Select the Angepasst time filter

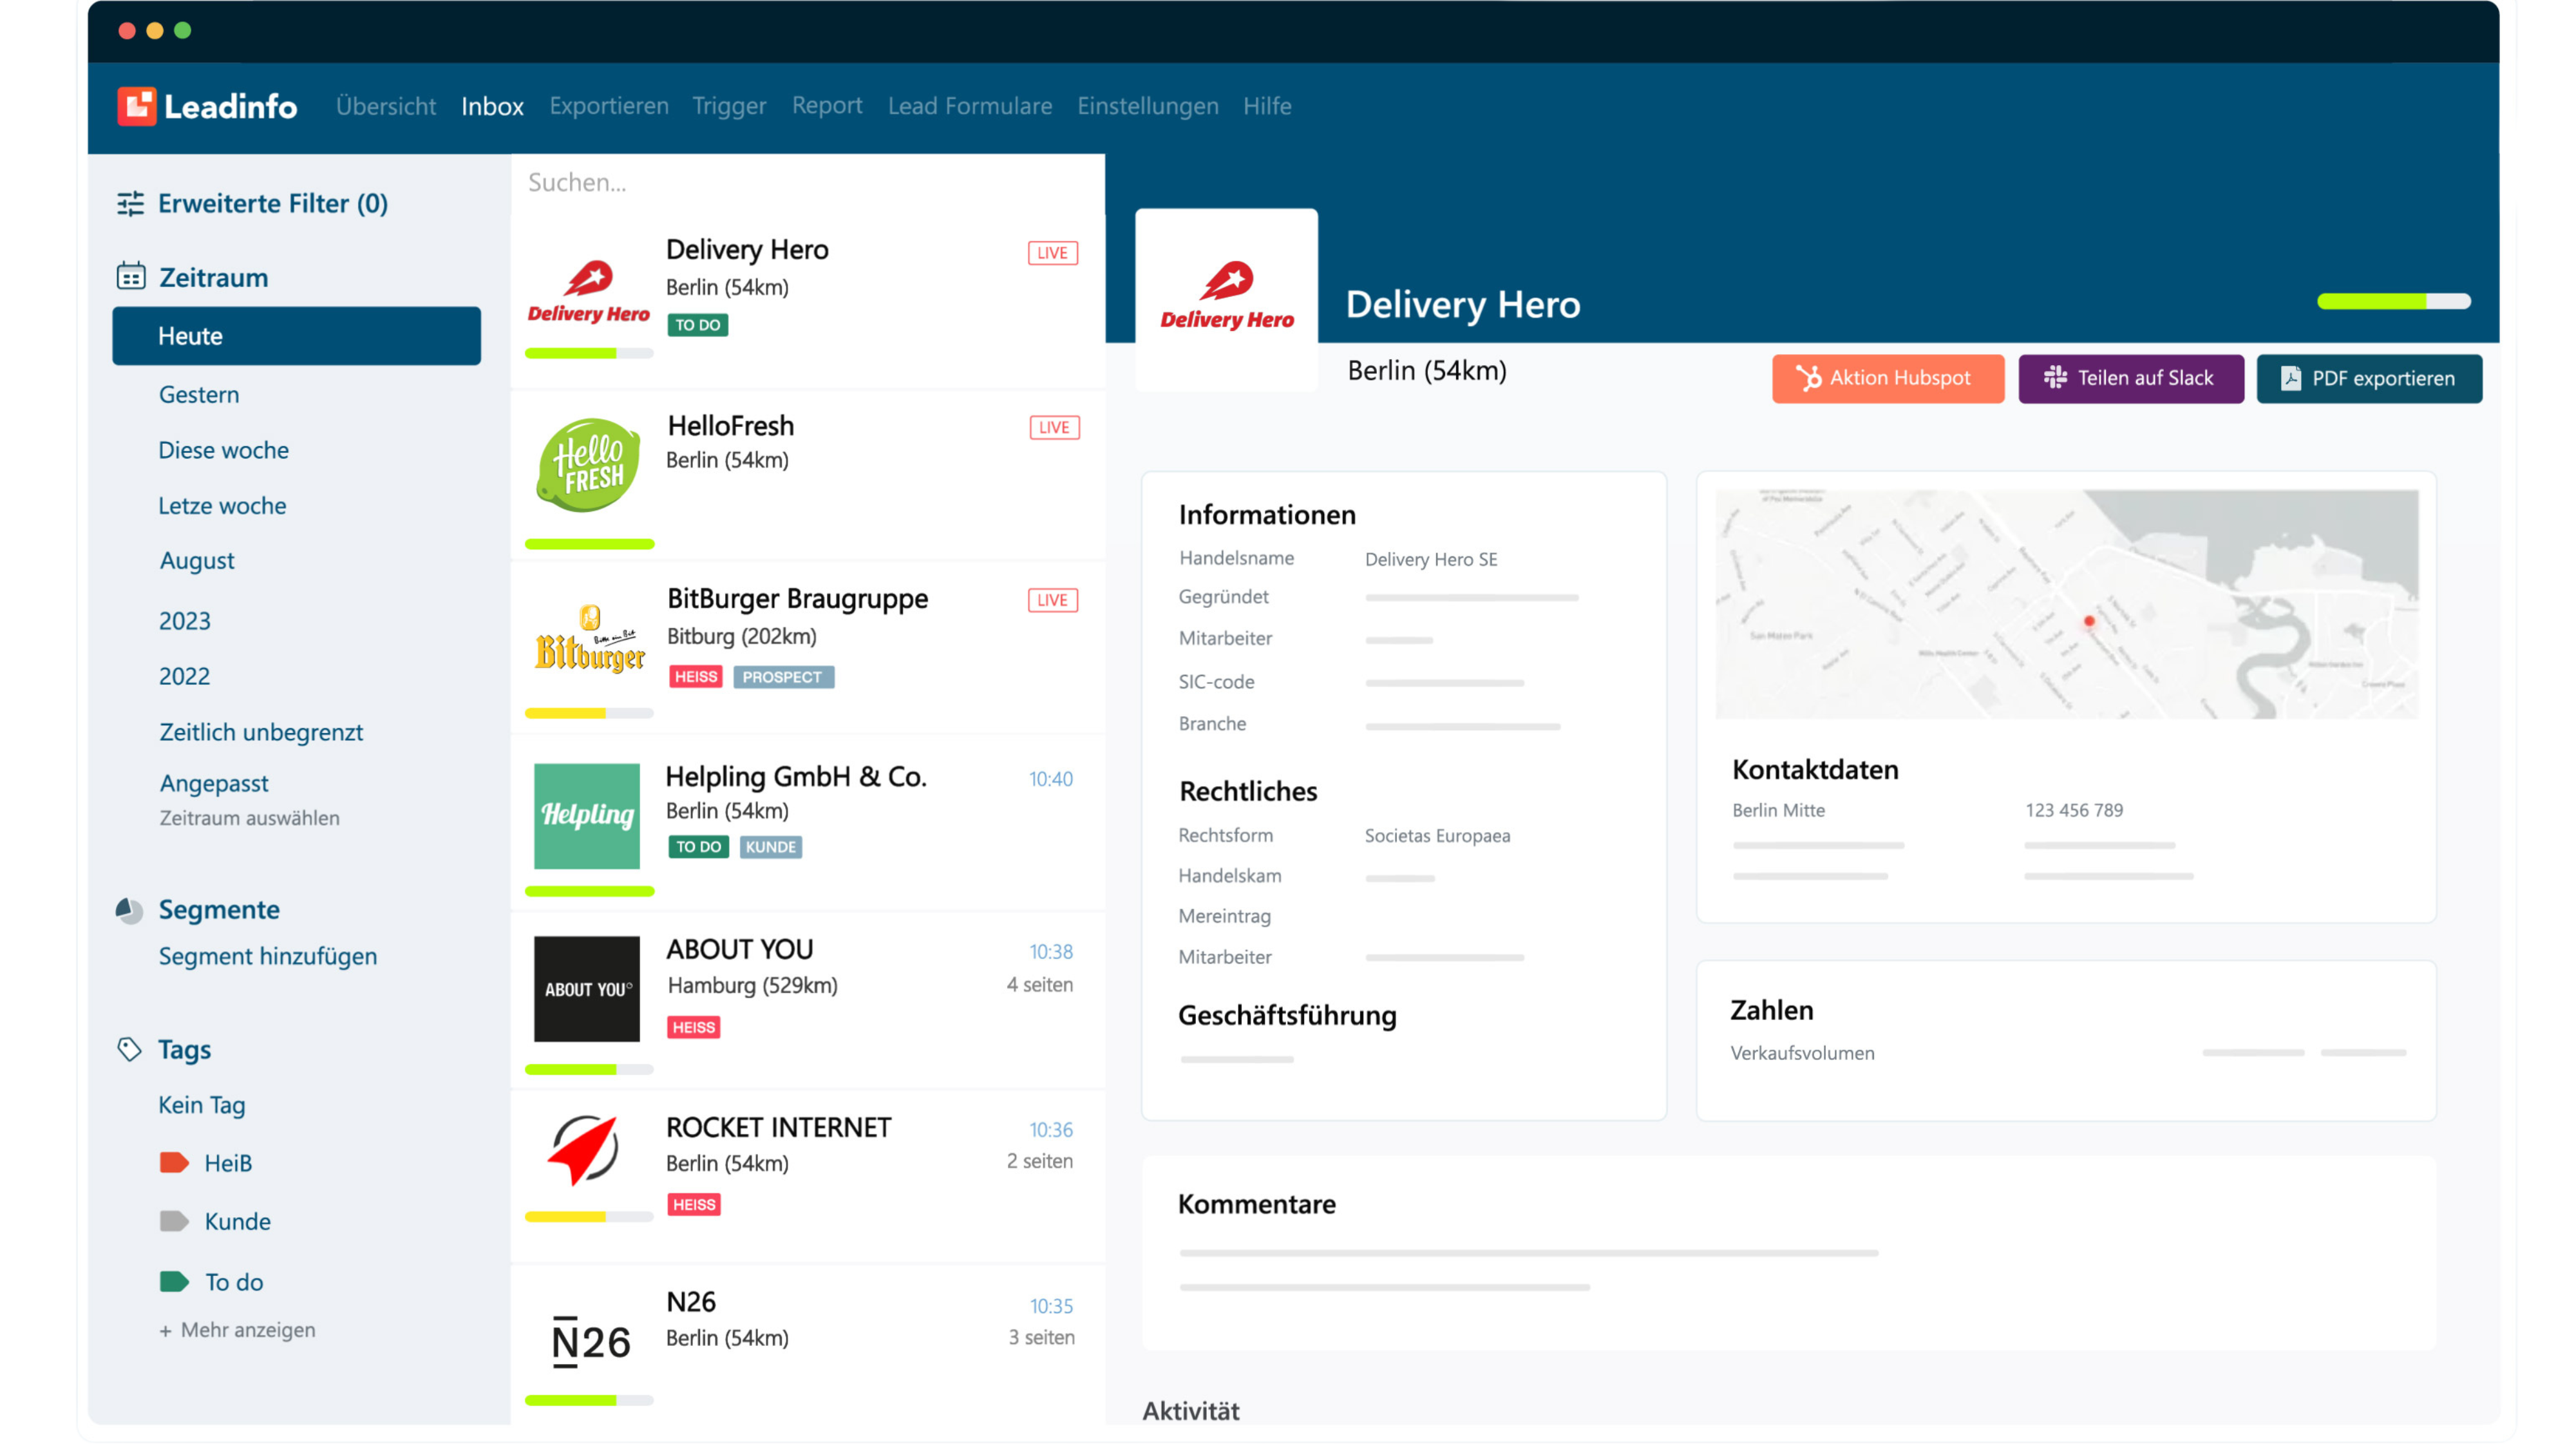point(214,783)
